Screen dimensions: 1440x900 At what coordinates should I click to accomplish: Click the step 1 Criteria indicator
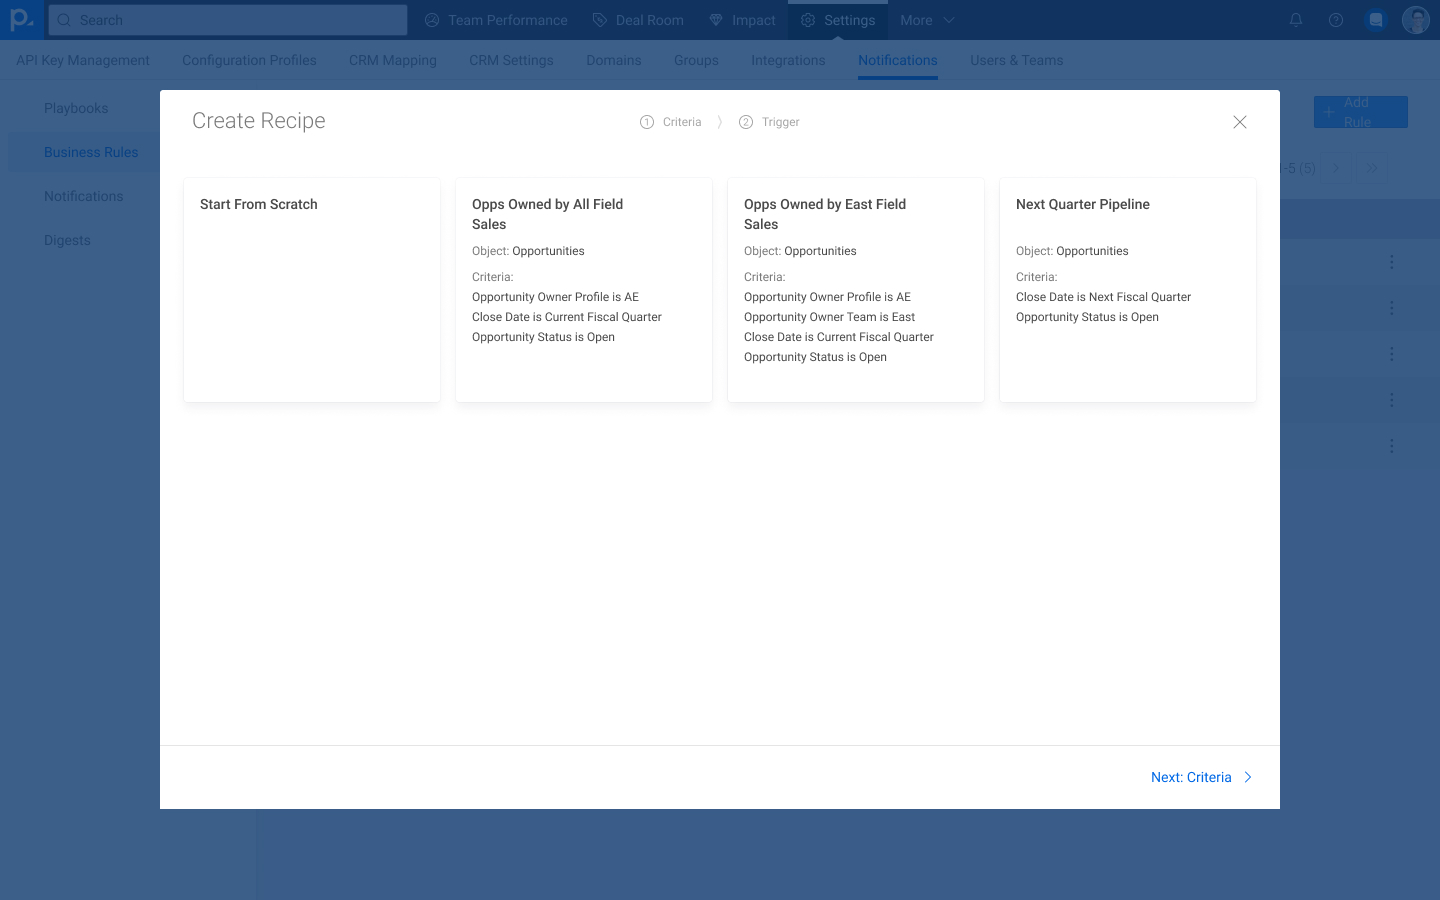(x=671, y=122)
